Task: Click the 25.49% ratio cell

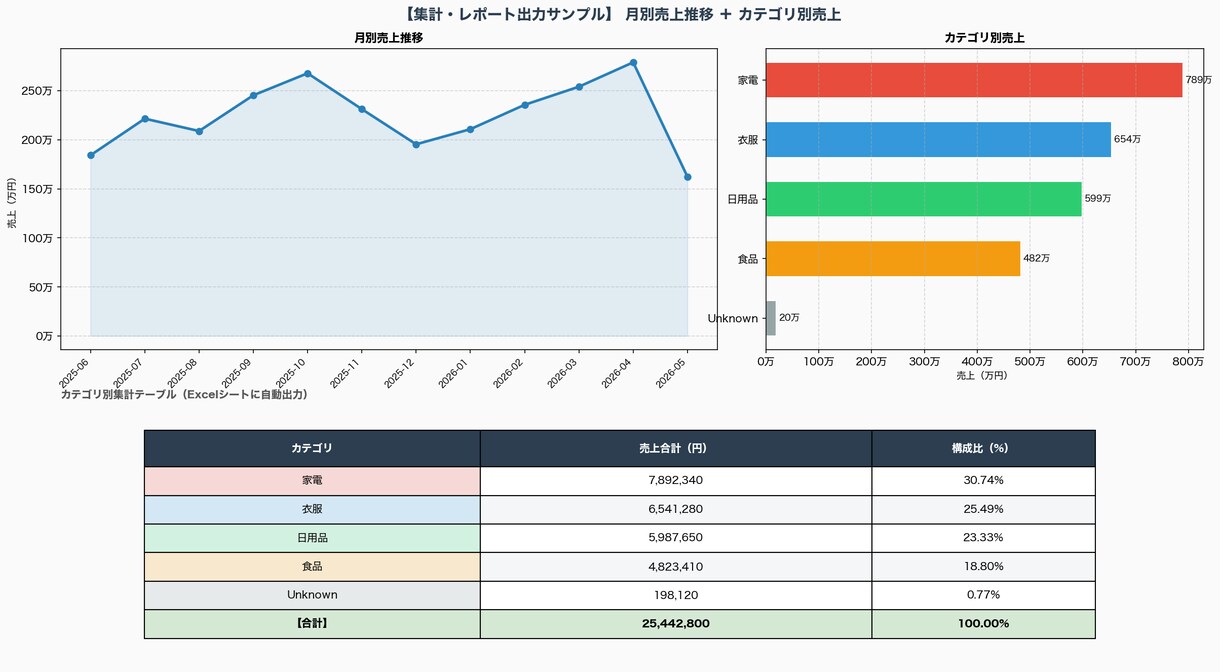Action: point(984,510)
